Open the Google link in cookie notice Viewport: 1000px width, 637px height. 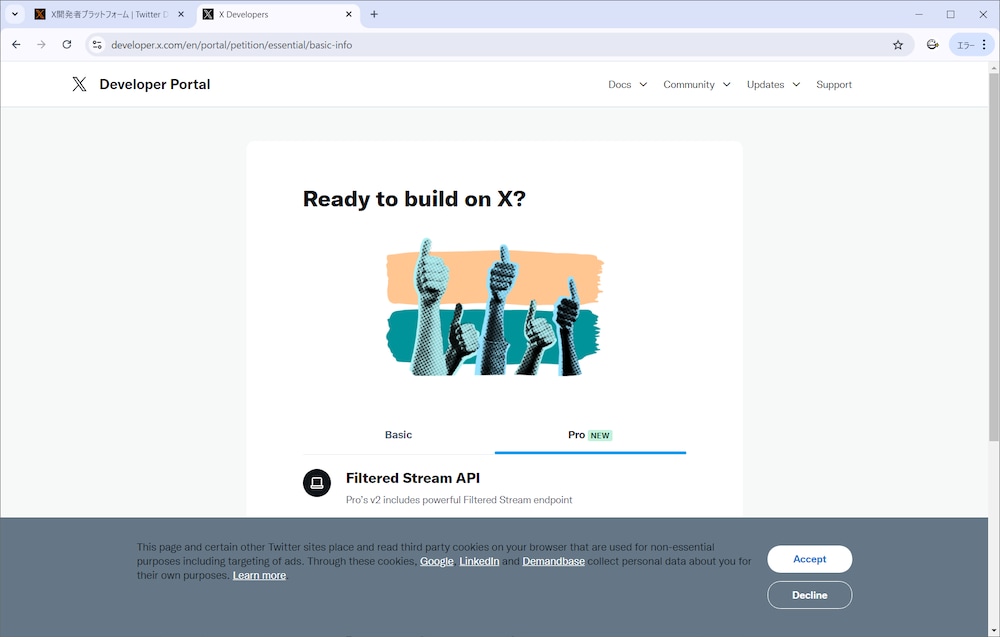click(x=436, y=561)
